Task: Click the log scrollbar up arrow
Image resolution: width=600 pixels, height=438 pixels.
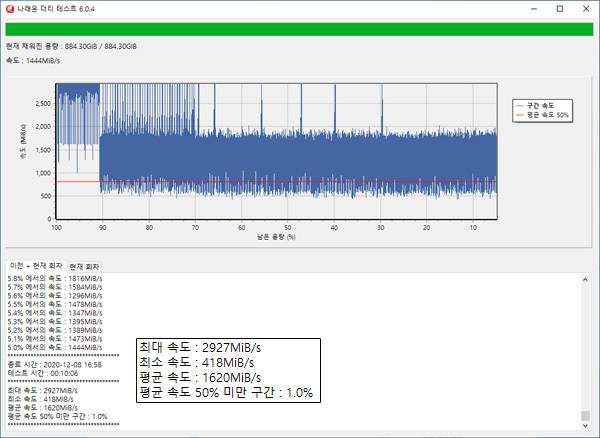Action: pos(586,281)
